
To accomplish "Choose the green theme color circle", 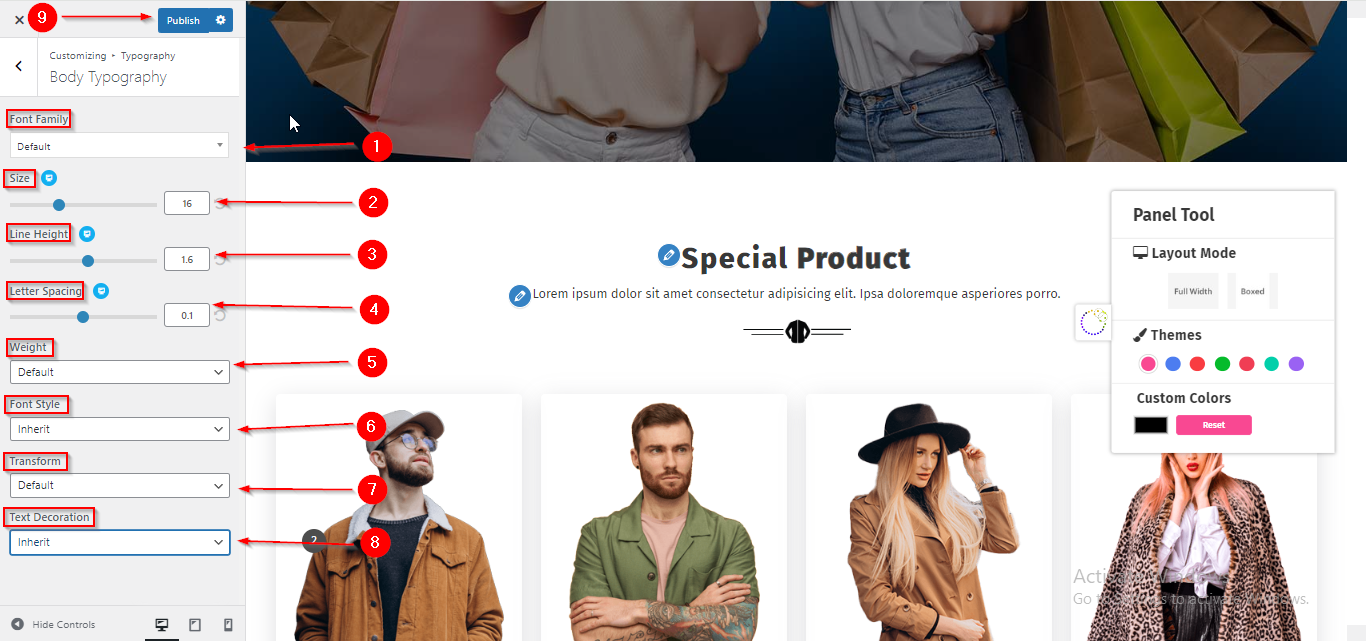I will (1222, 364).
